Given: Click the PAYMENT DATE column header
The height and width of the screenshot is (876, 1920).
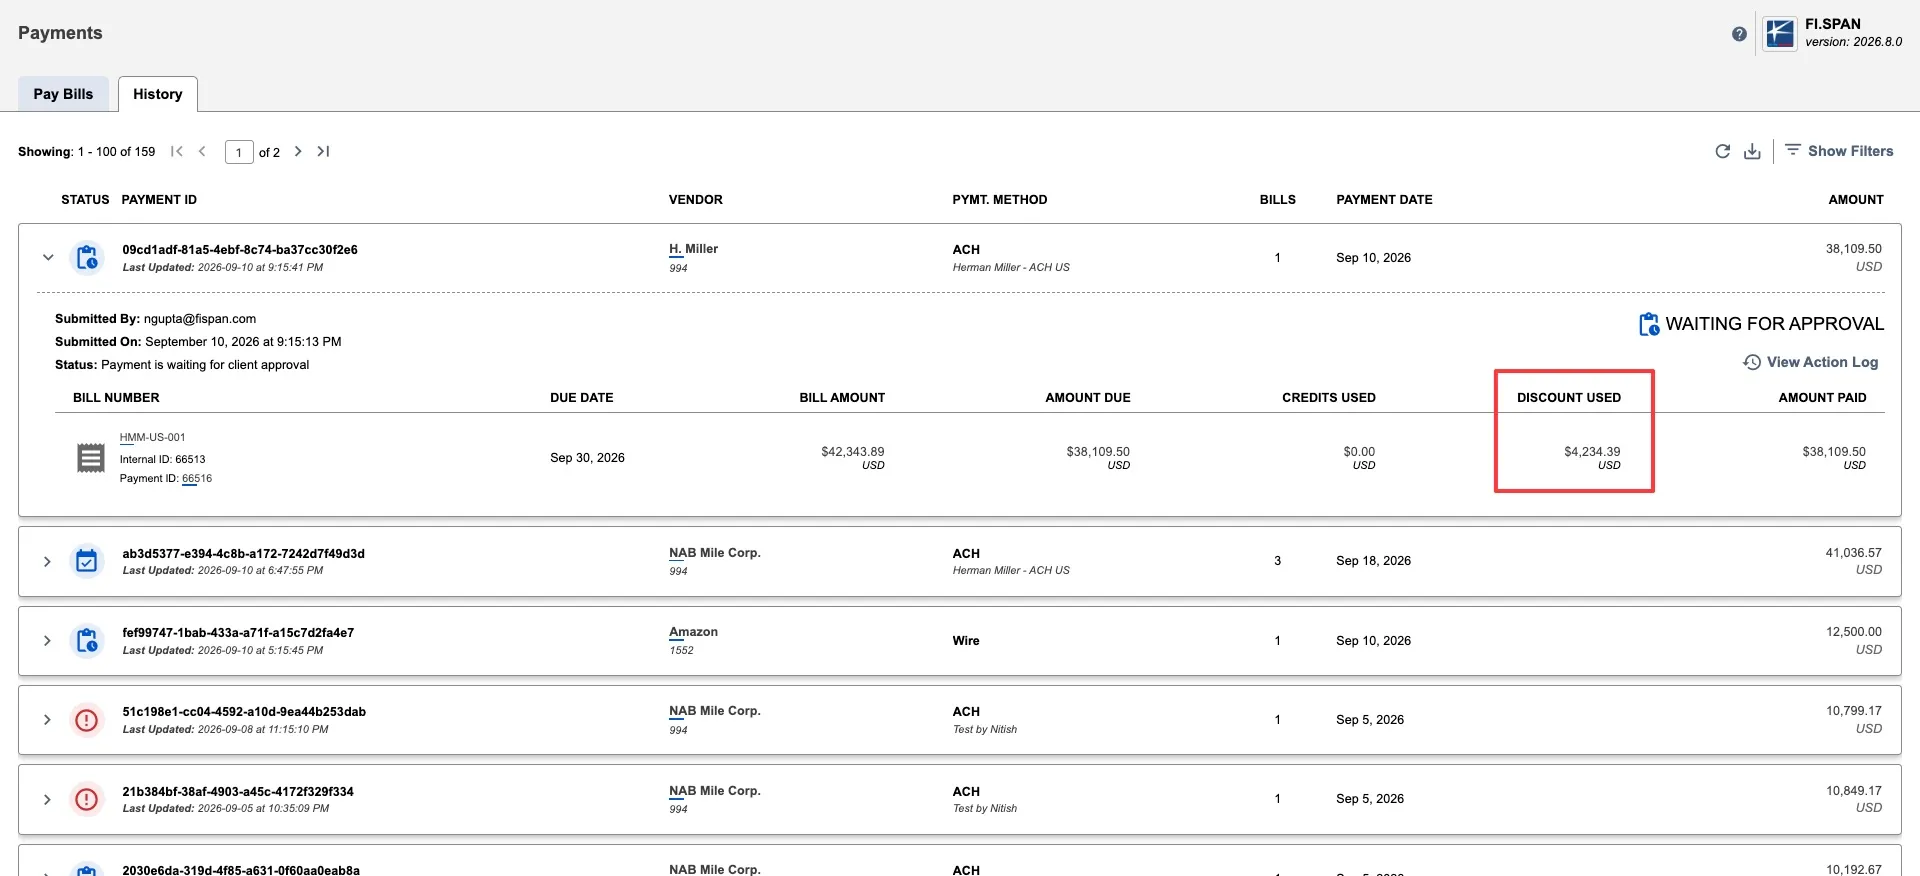Looking at the screenshot, I should tap(1384, 200).
